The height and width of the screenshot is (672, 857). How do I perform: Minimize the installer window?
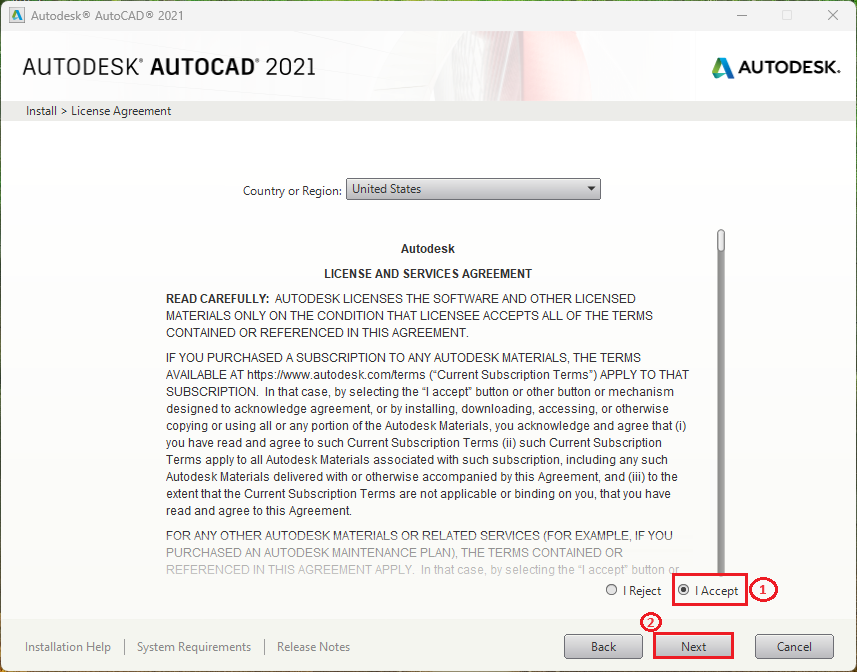pyautogui.click(x=741, y=15)
